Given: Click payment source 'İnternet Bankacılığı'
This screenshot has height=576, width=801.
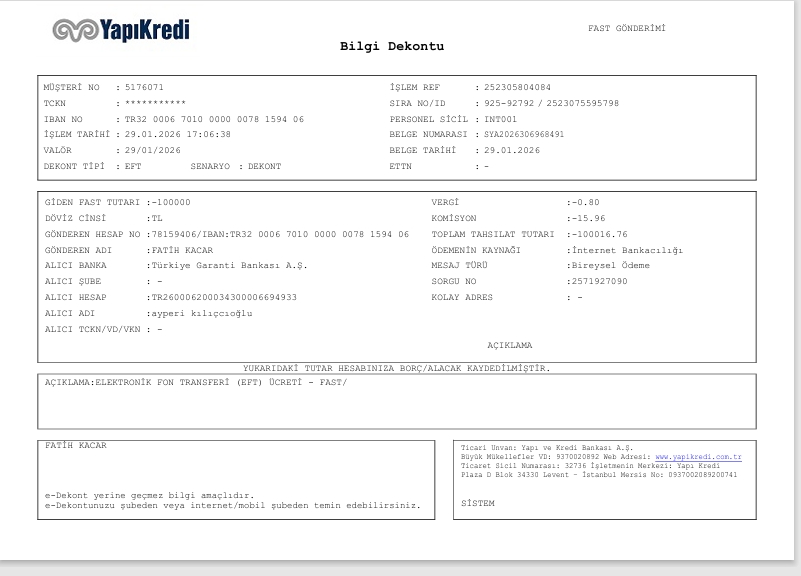Looking at the screenshot, I should 627,250.
